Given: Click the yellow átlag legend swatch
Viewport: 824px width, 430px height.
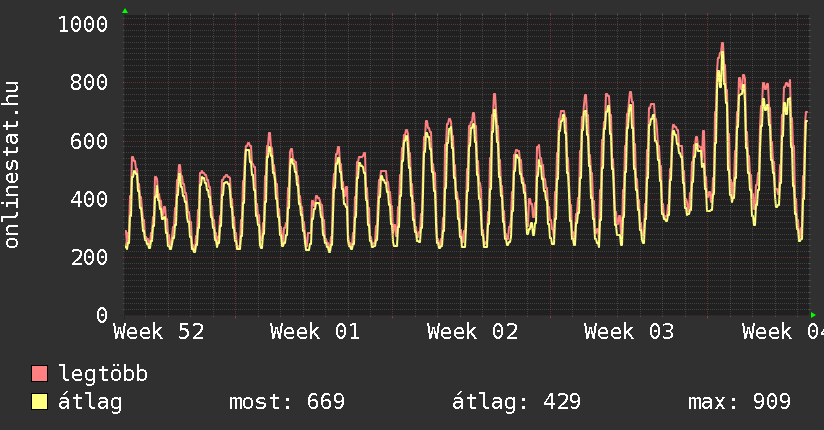Looking at the screenshot, I should tap(40, 402).
